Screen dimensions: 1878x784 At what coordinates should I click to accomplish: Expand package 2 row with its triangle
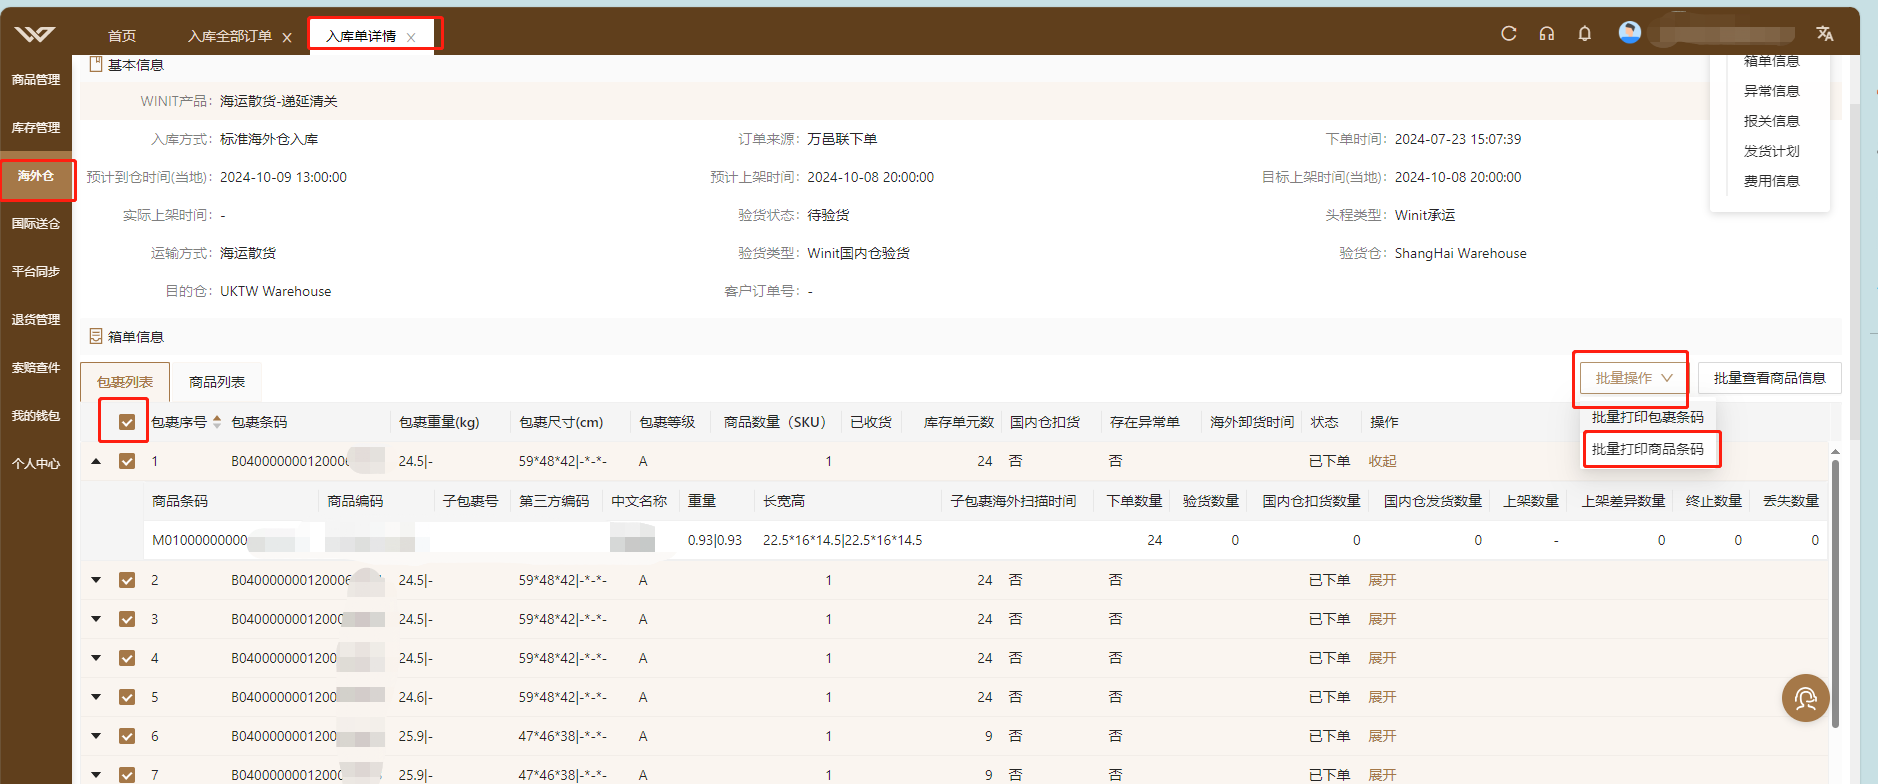(x=96, y=580)
